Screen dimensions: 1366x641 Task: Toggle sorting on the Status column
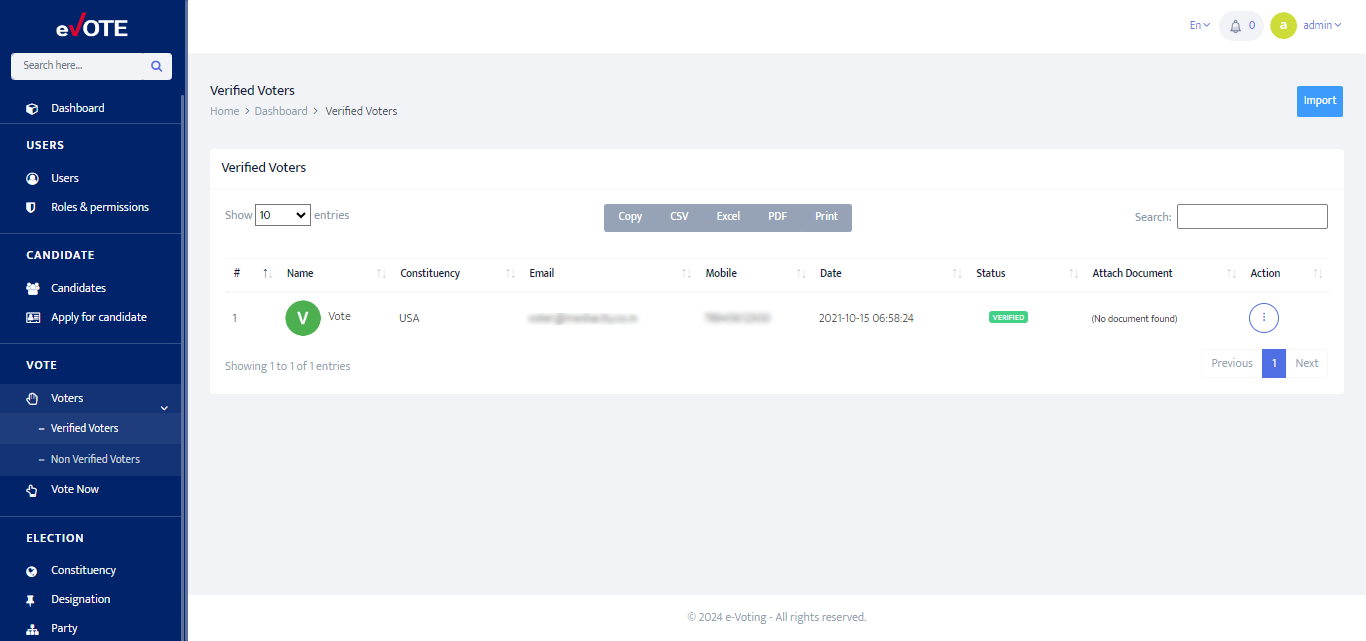coord(1072,273)
